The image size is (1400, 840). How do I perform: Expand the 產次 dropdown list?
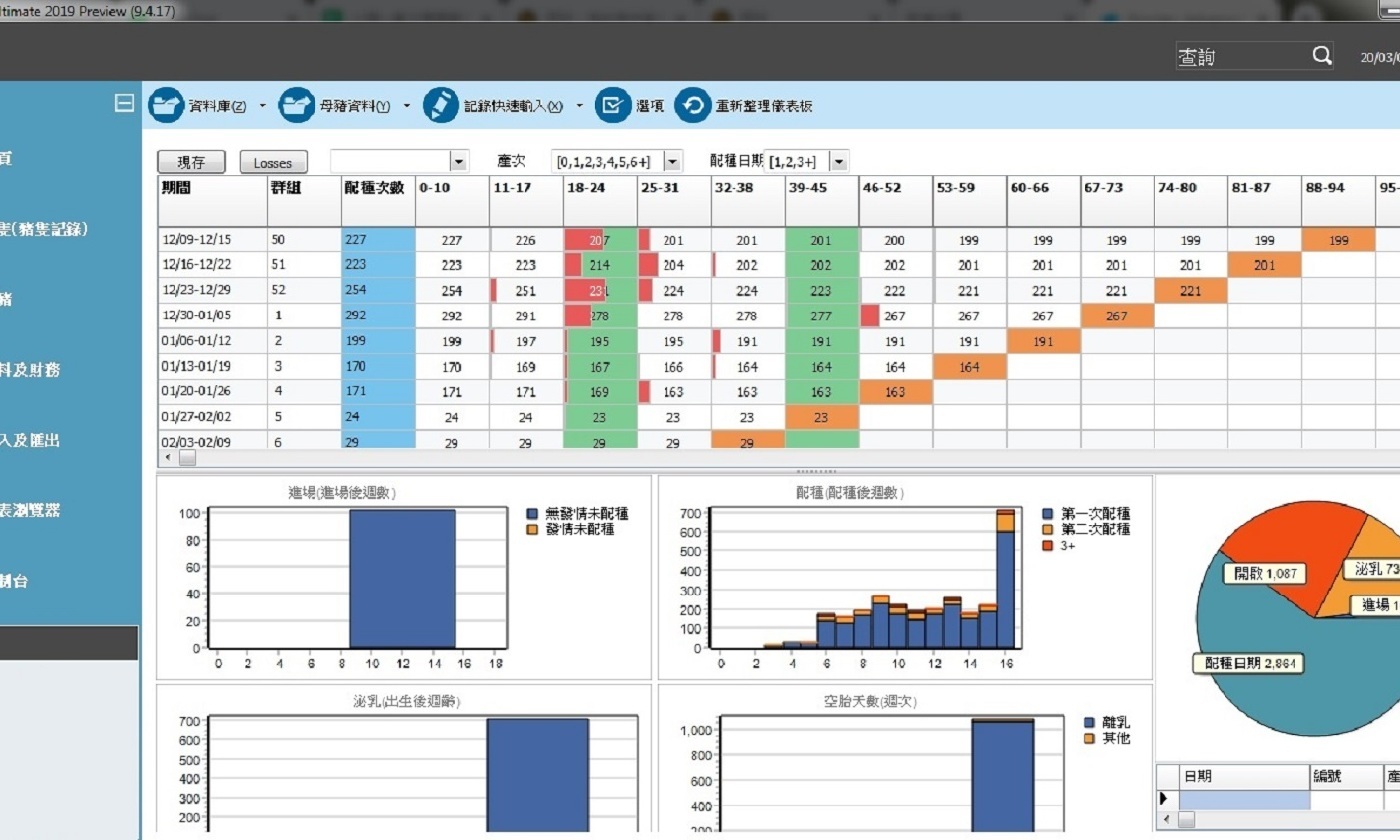click(x=672, y=162)
